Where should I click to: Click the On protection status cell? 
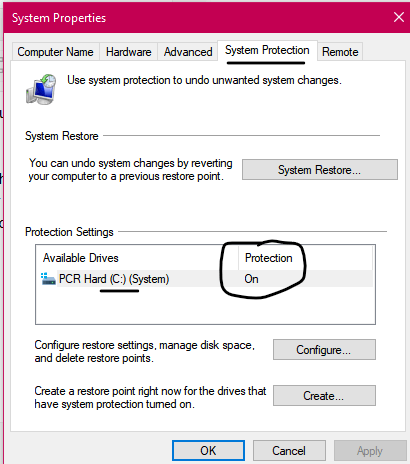pyautogui.click(x=251, y=279)
